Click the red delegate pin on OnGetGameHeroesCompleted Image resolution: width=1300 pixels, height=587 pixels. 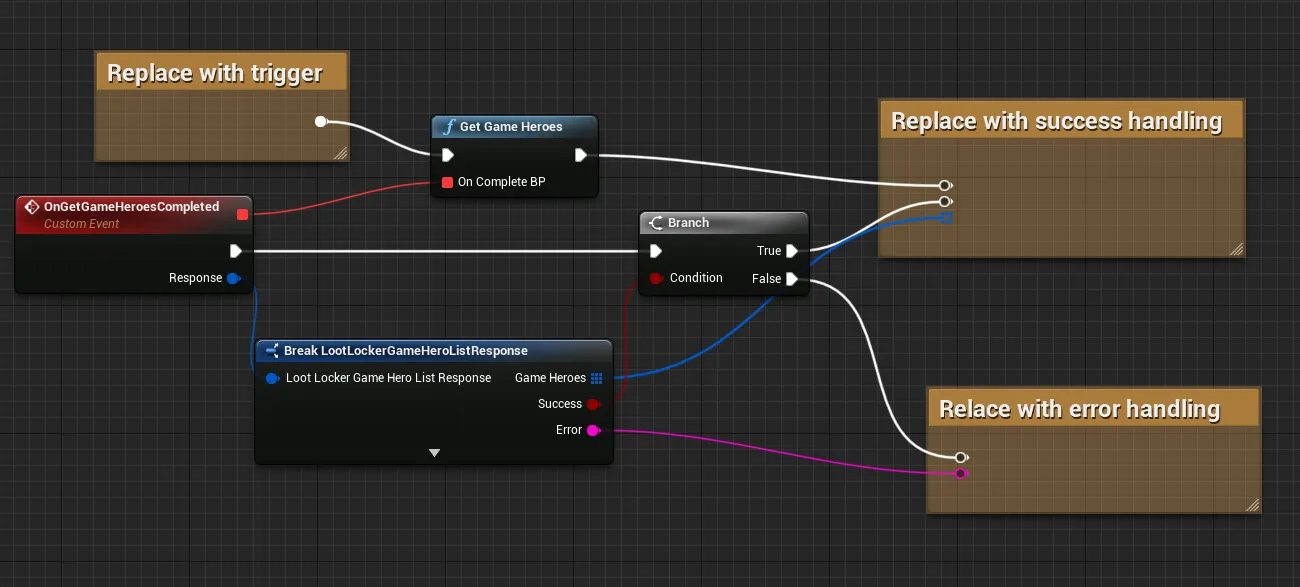click(242, 214)
